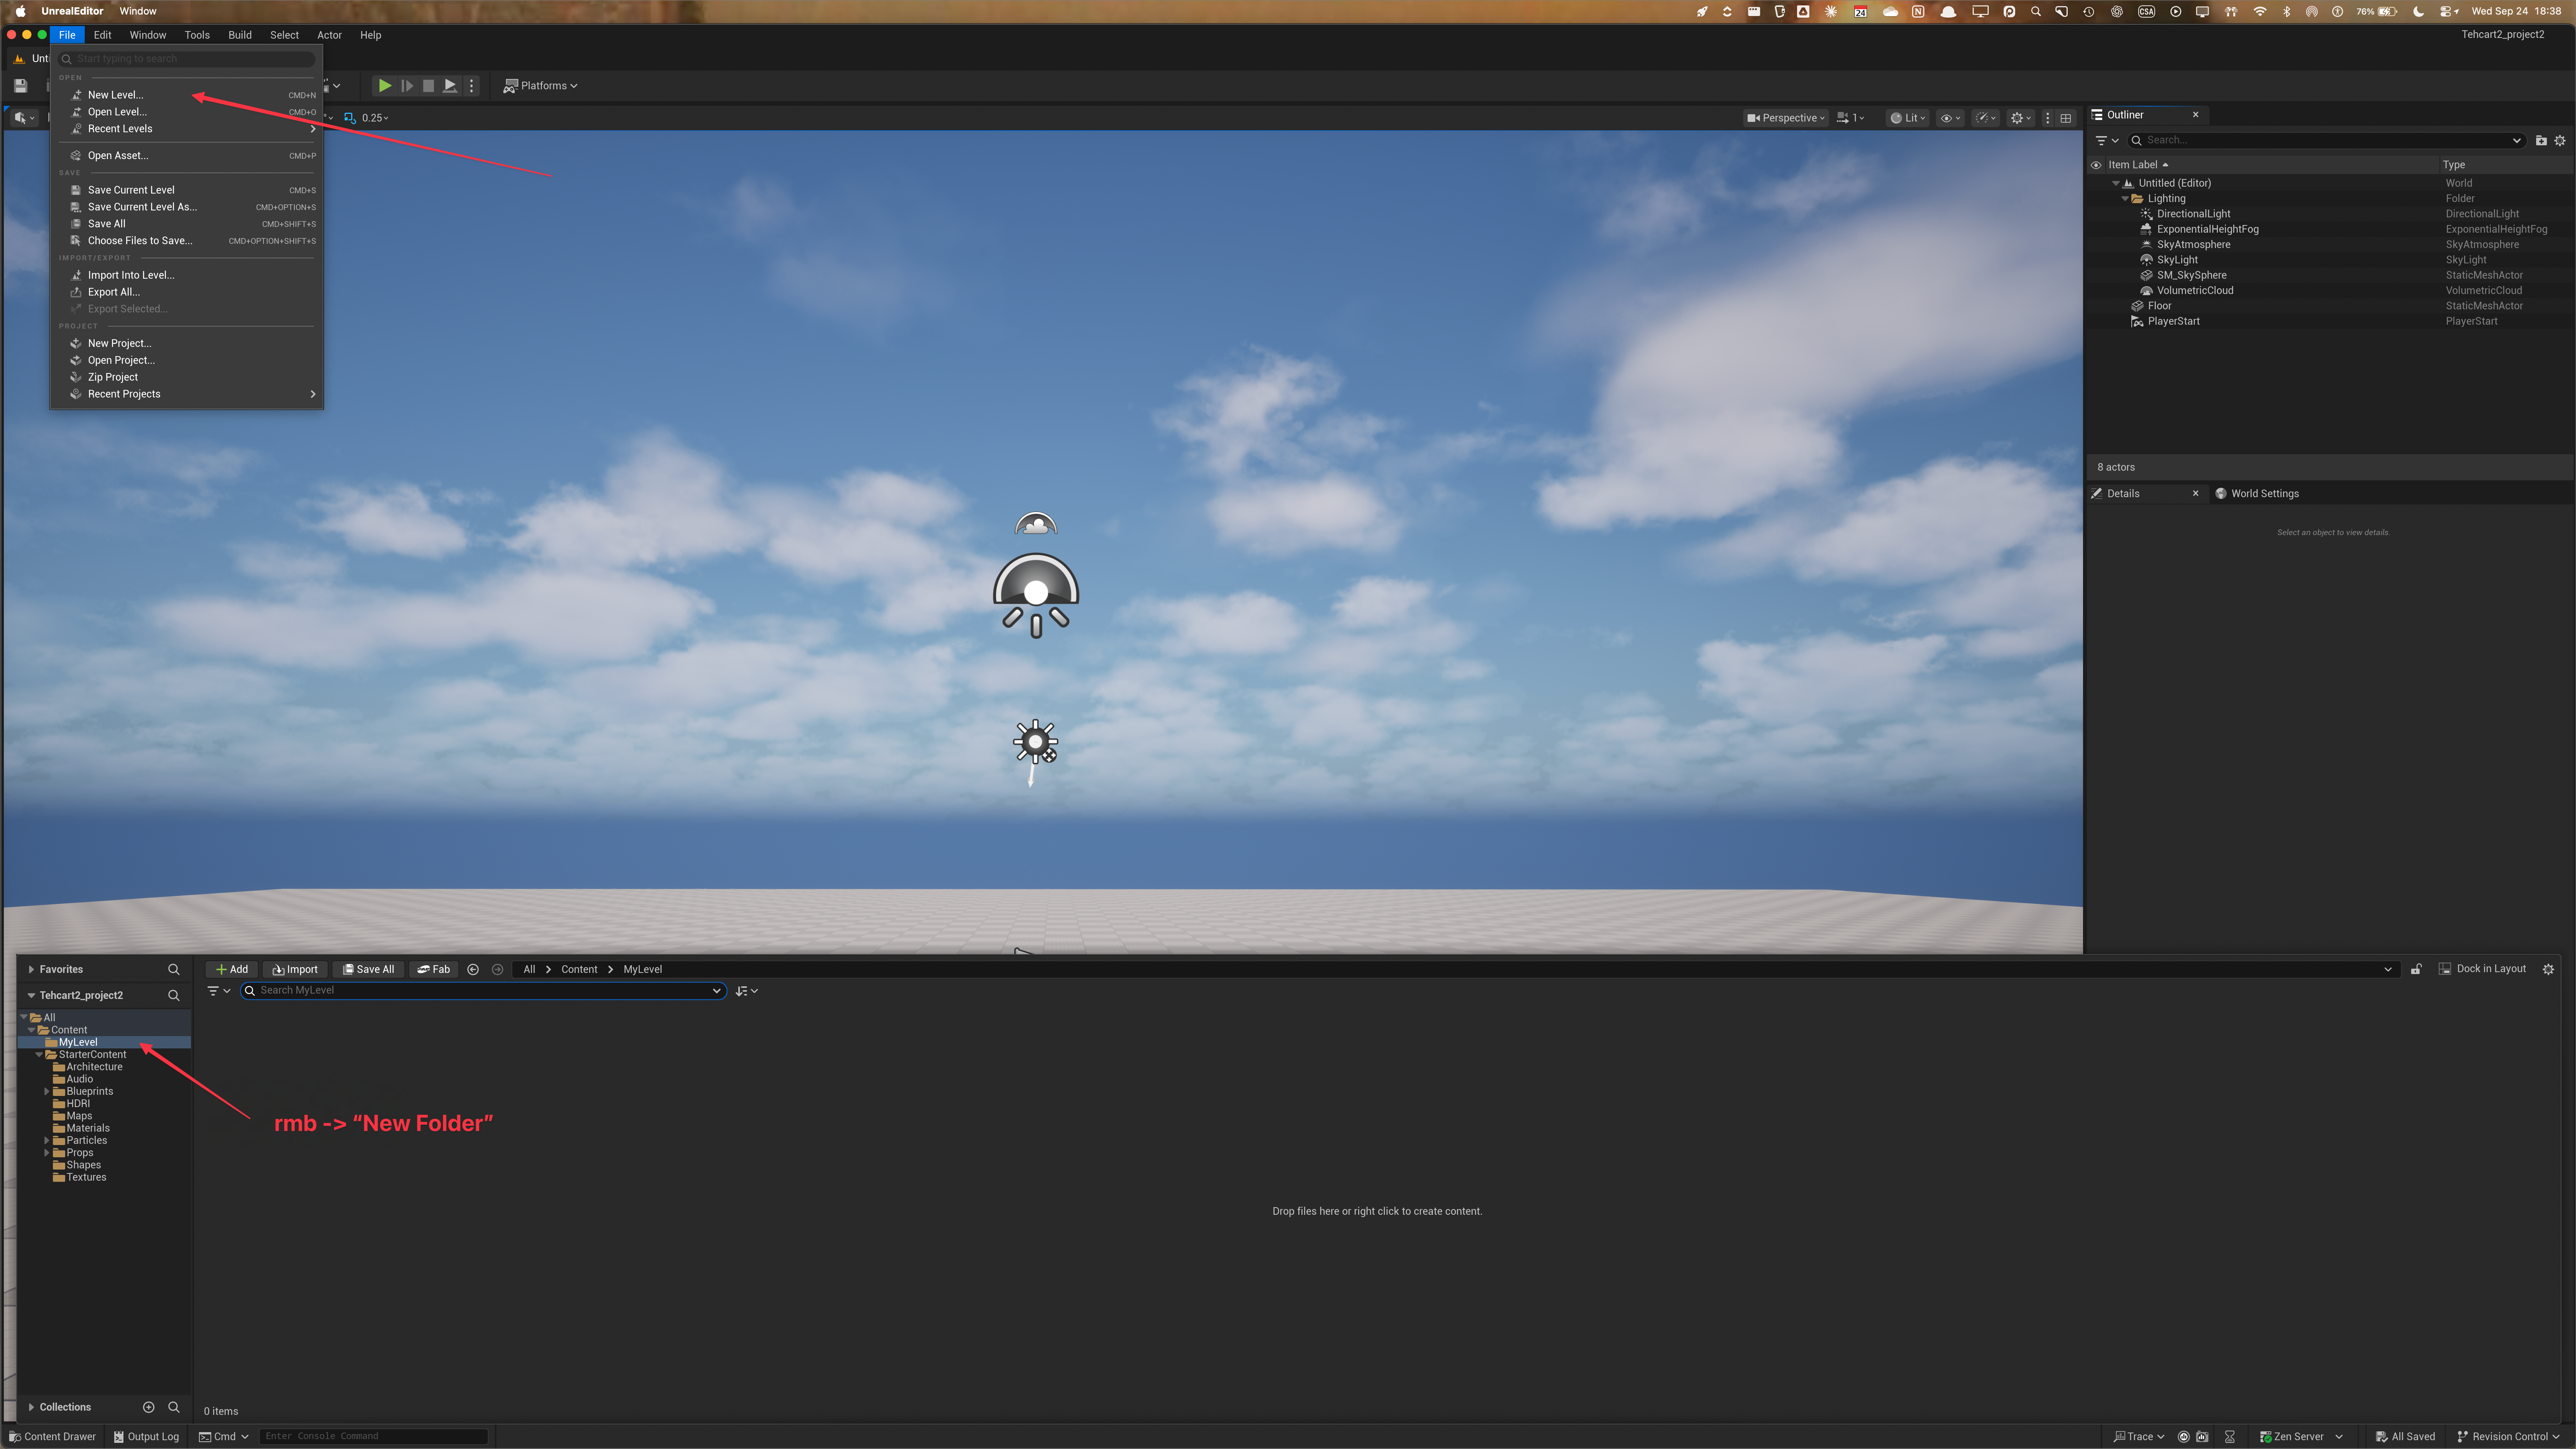Open the Lit view mode dropdown
Viewport: 2576px width, 1449px height.
pos(1908,118)
